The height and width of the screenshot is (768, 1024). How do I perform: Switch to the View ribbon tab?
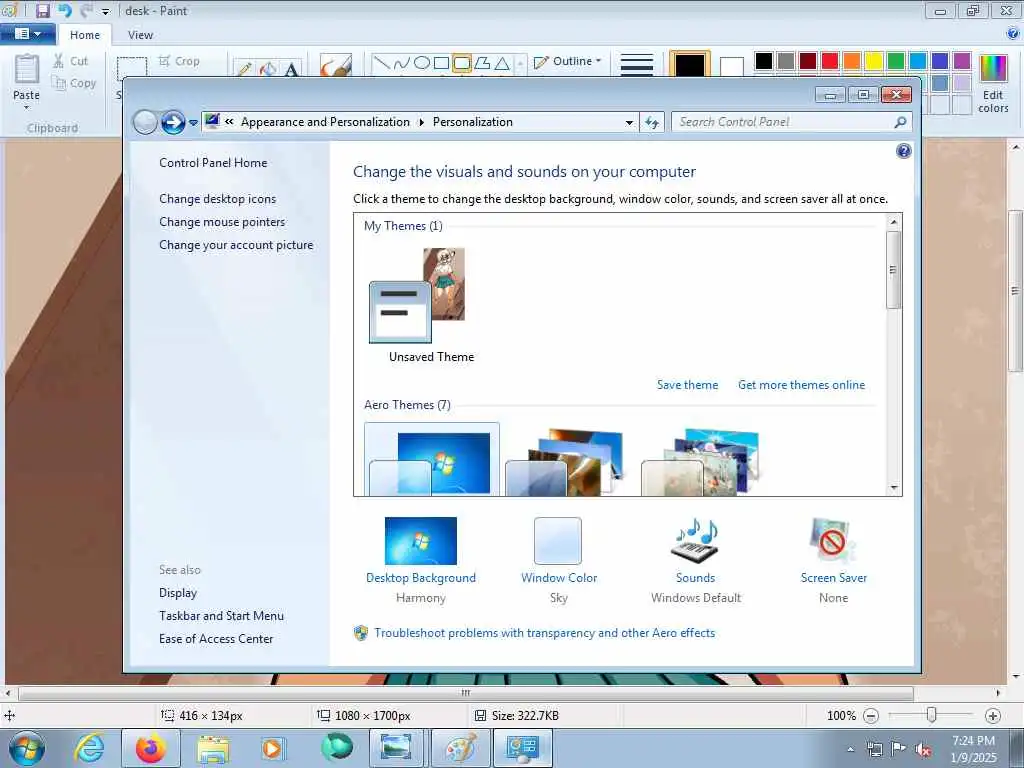(x=140, y=35)
